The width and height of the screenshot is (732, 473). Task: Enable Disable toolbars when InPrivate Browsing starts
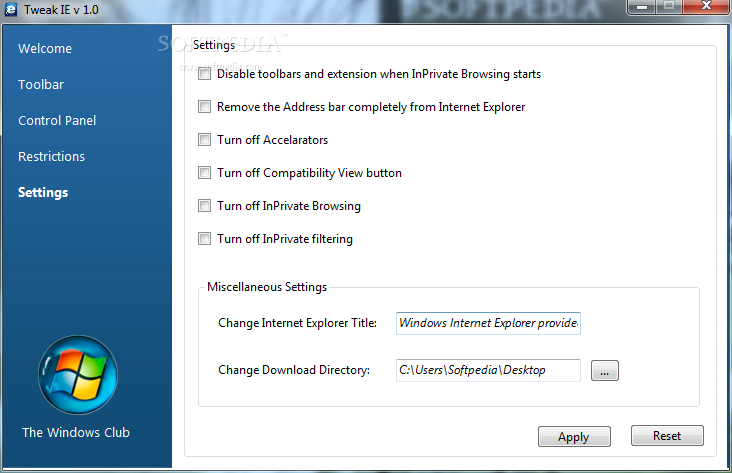click(204, 74)
